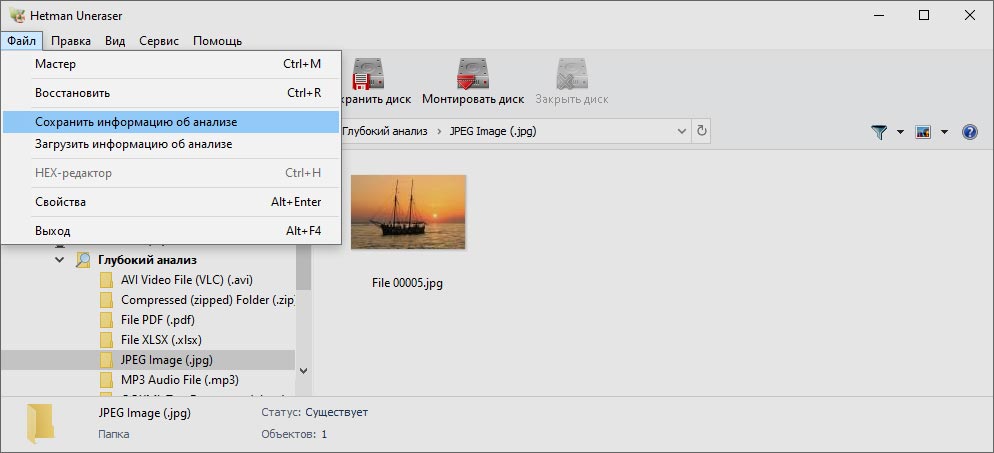Image resolution: width=994 pixels, height=453 pixels.
Task: Click the tree scrollbar down arrow
Action: click(303, 371)
